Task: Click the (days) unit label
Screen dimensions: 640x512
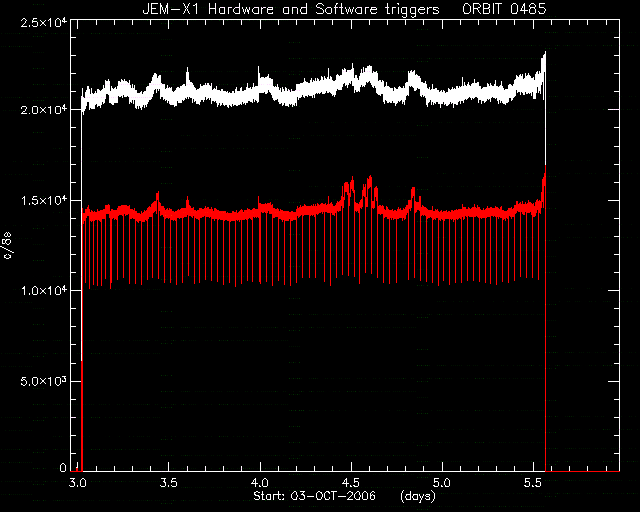Action: [418, 496]
